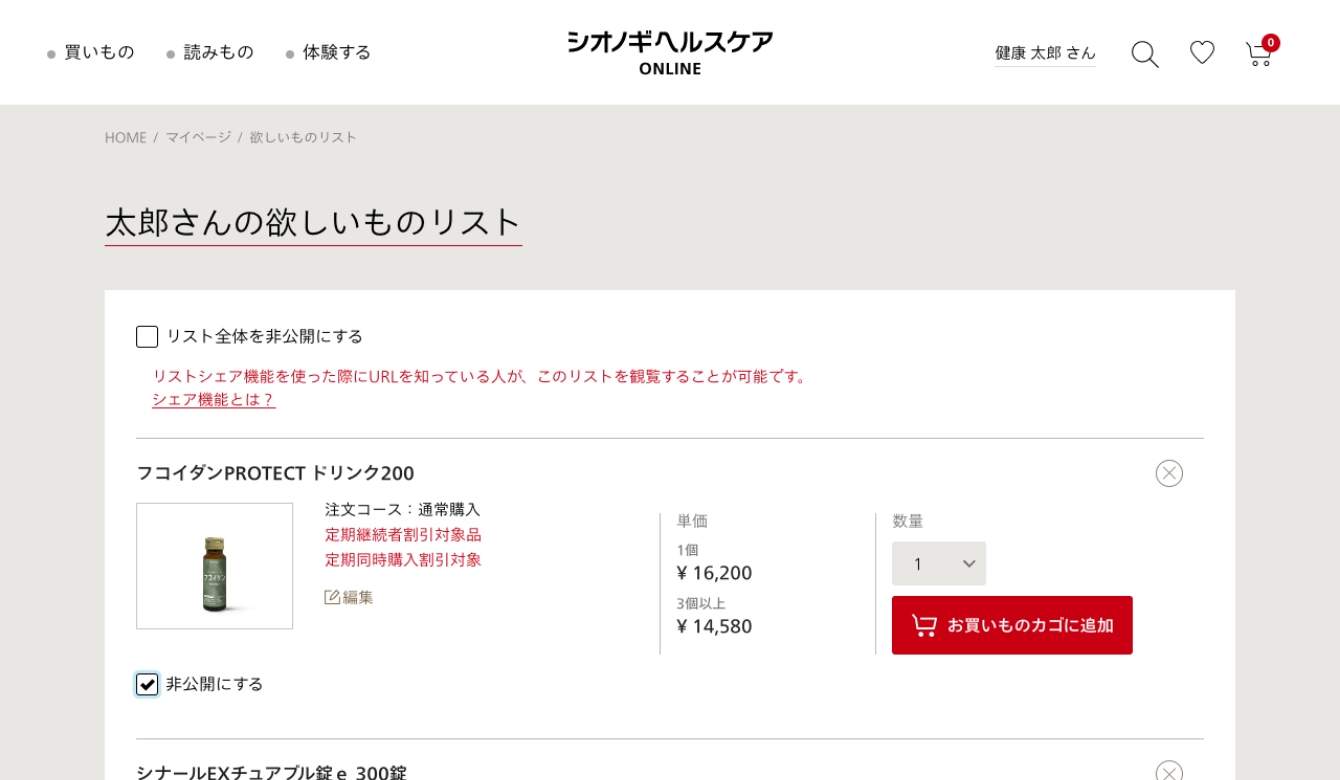Click お買いものカゴに追加 button

coord(1012,625)
